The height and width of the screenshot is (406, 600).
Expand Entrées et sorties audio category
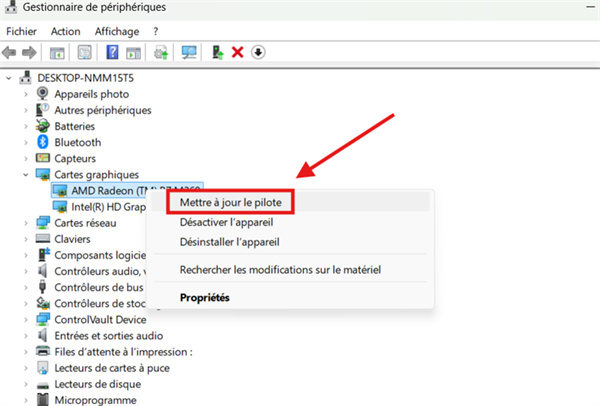coord(26,336)
